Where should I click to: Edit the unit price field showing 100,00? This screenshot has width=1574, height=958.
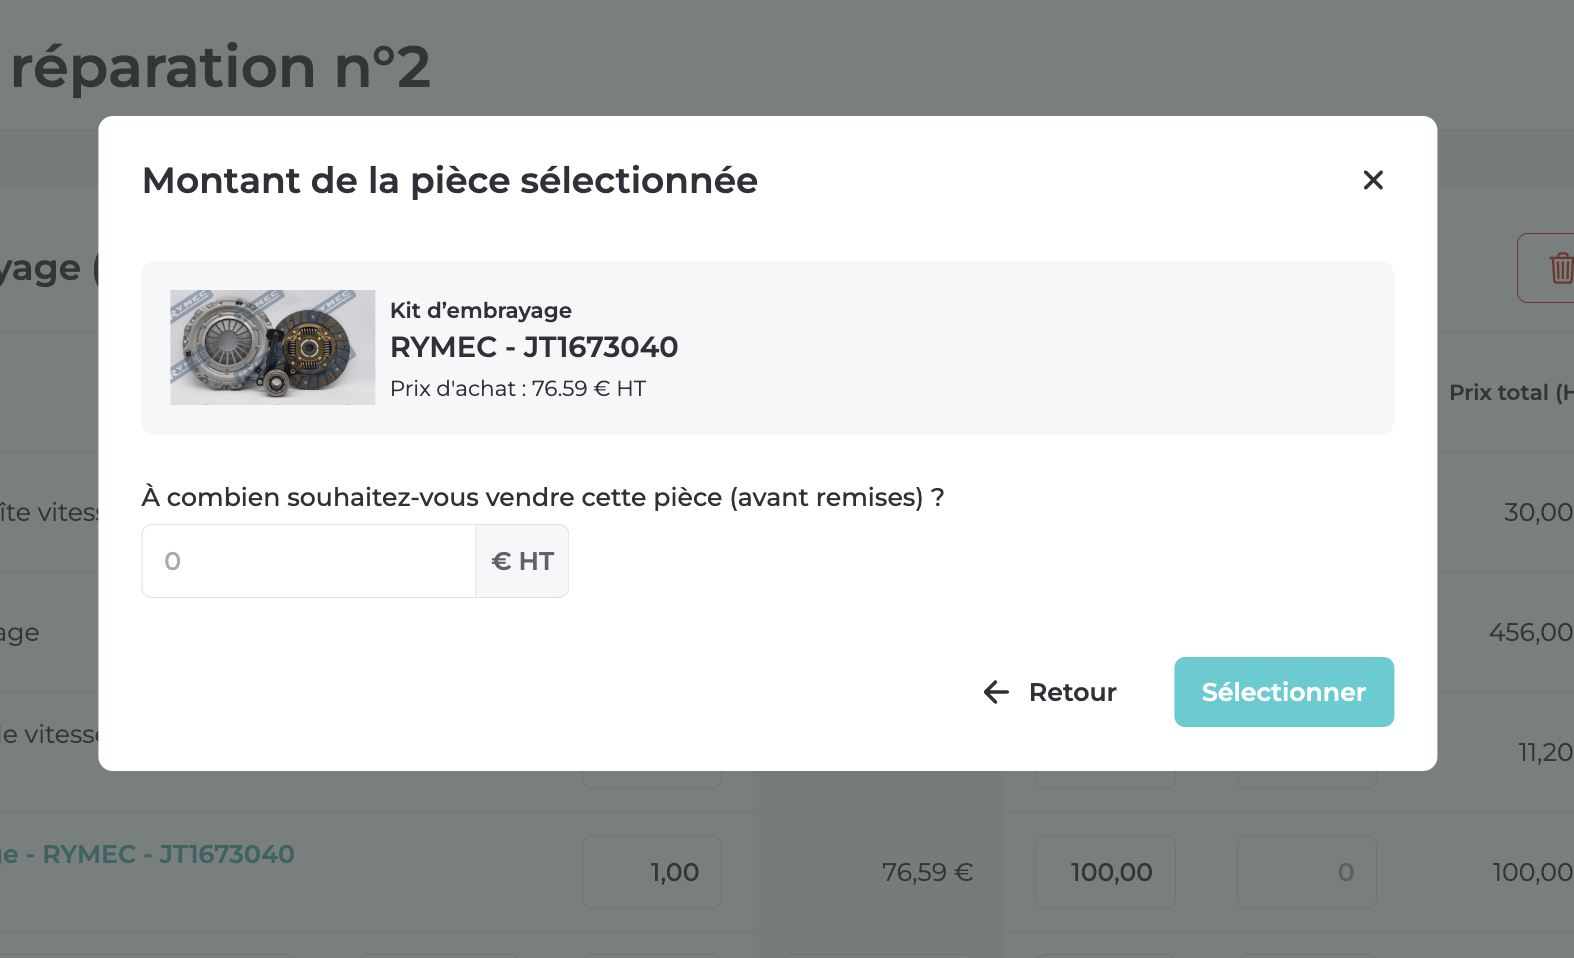pos(1105,872)
